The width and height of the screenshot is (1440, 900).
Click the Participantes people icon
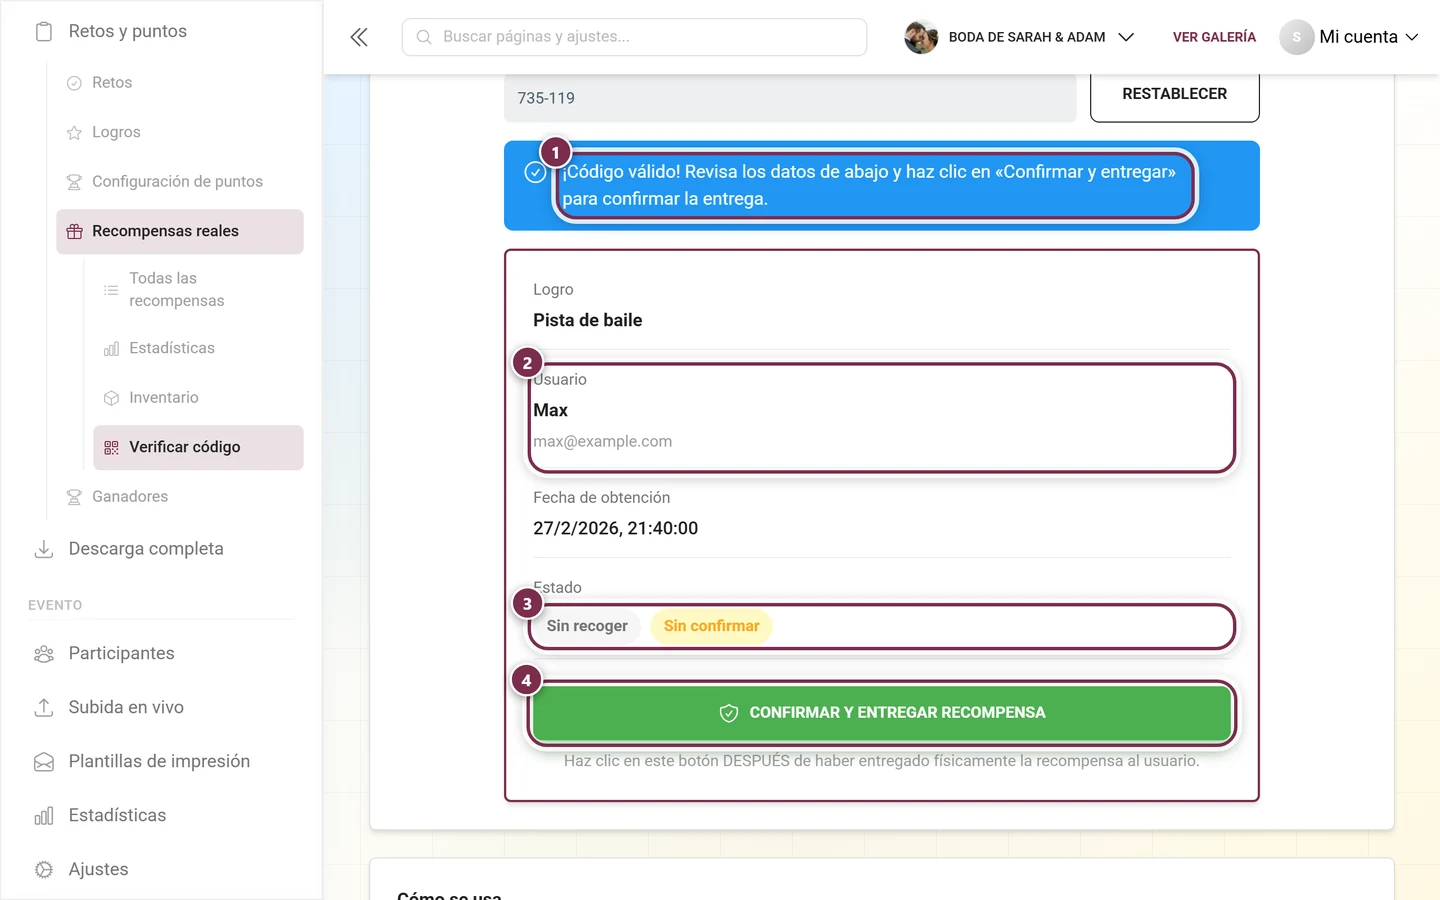(44, 654)
